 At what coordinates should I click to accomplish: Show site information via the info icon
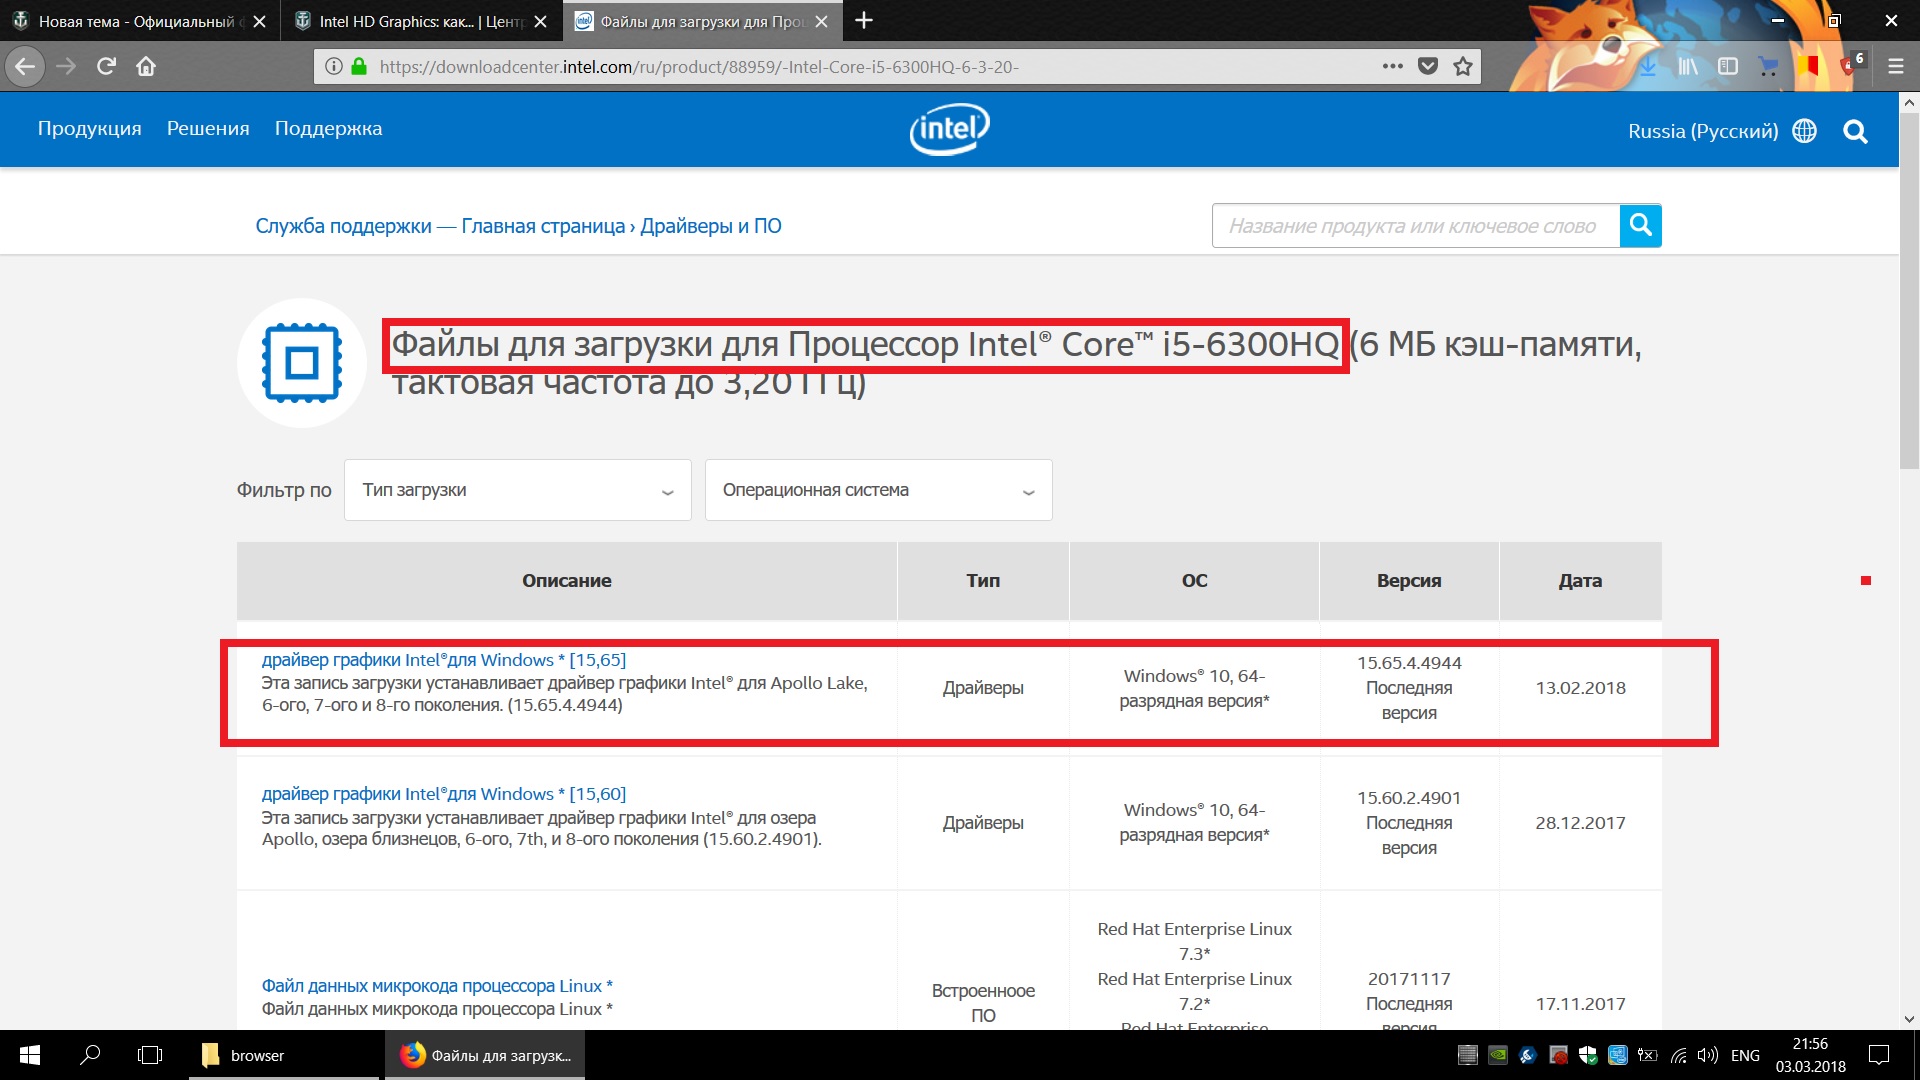pos(333,67)
